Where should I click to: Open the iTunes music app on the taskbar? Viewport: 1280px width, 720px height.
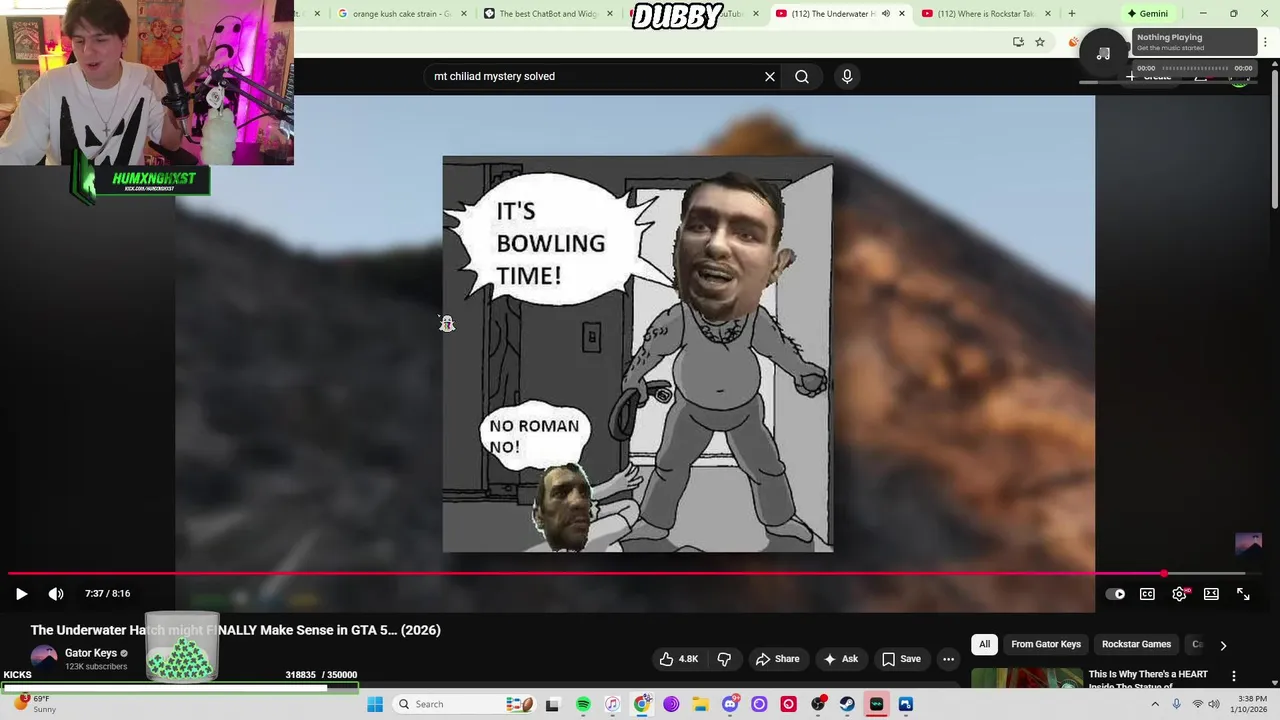click(612, 704)
